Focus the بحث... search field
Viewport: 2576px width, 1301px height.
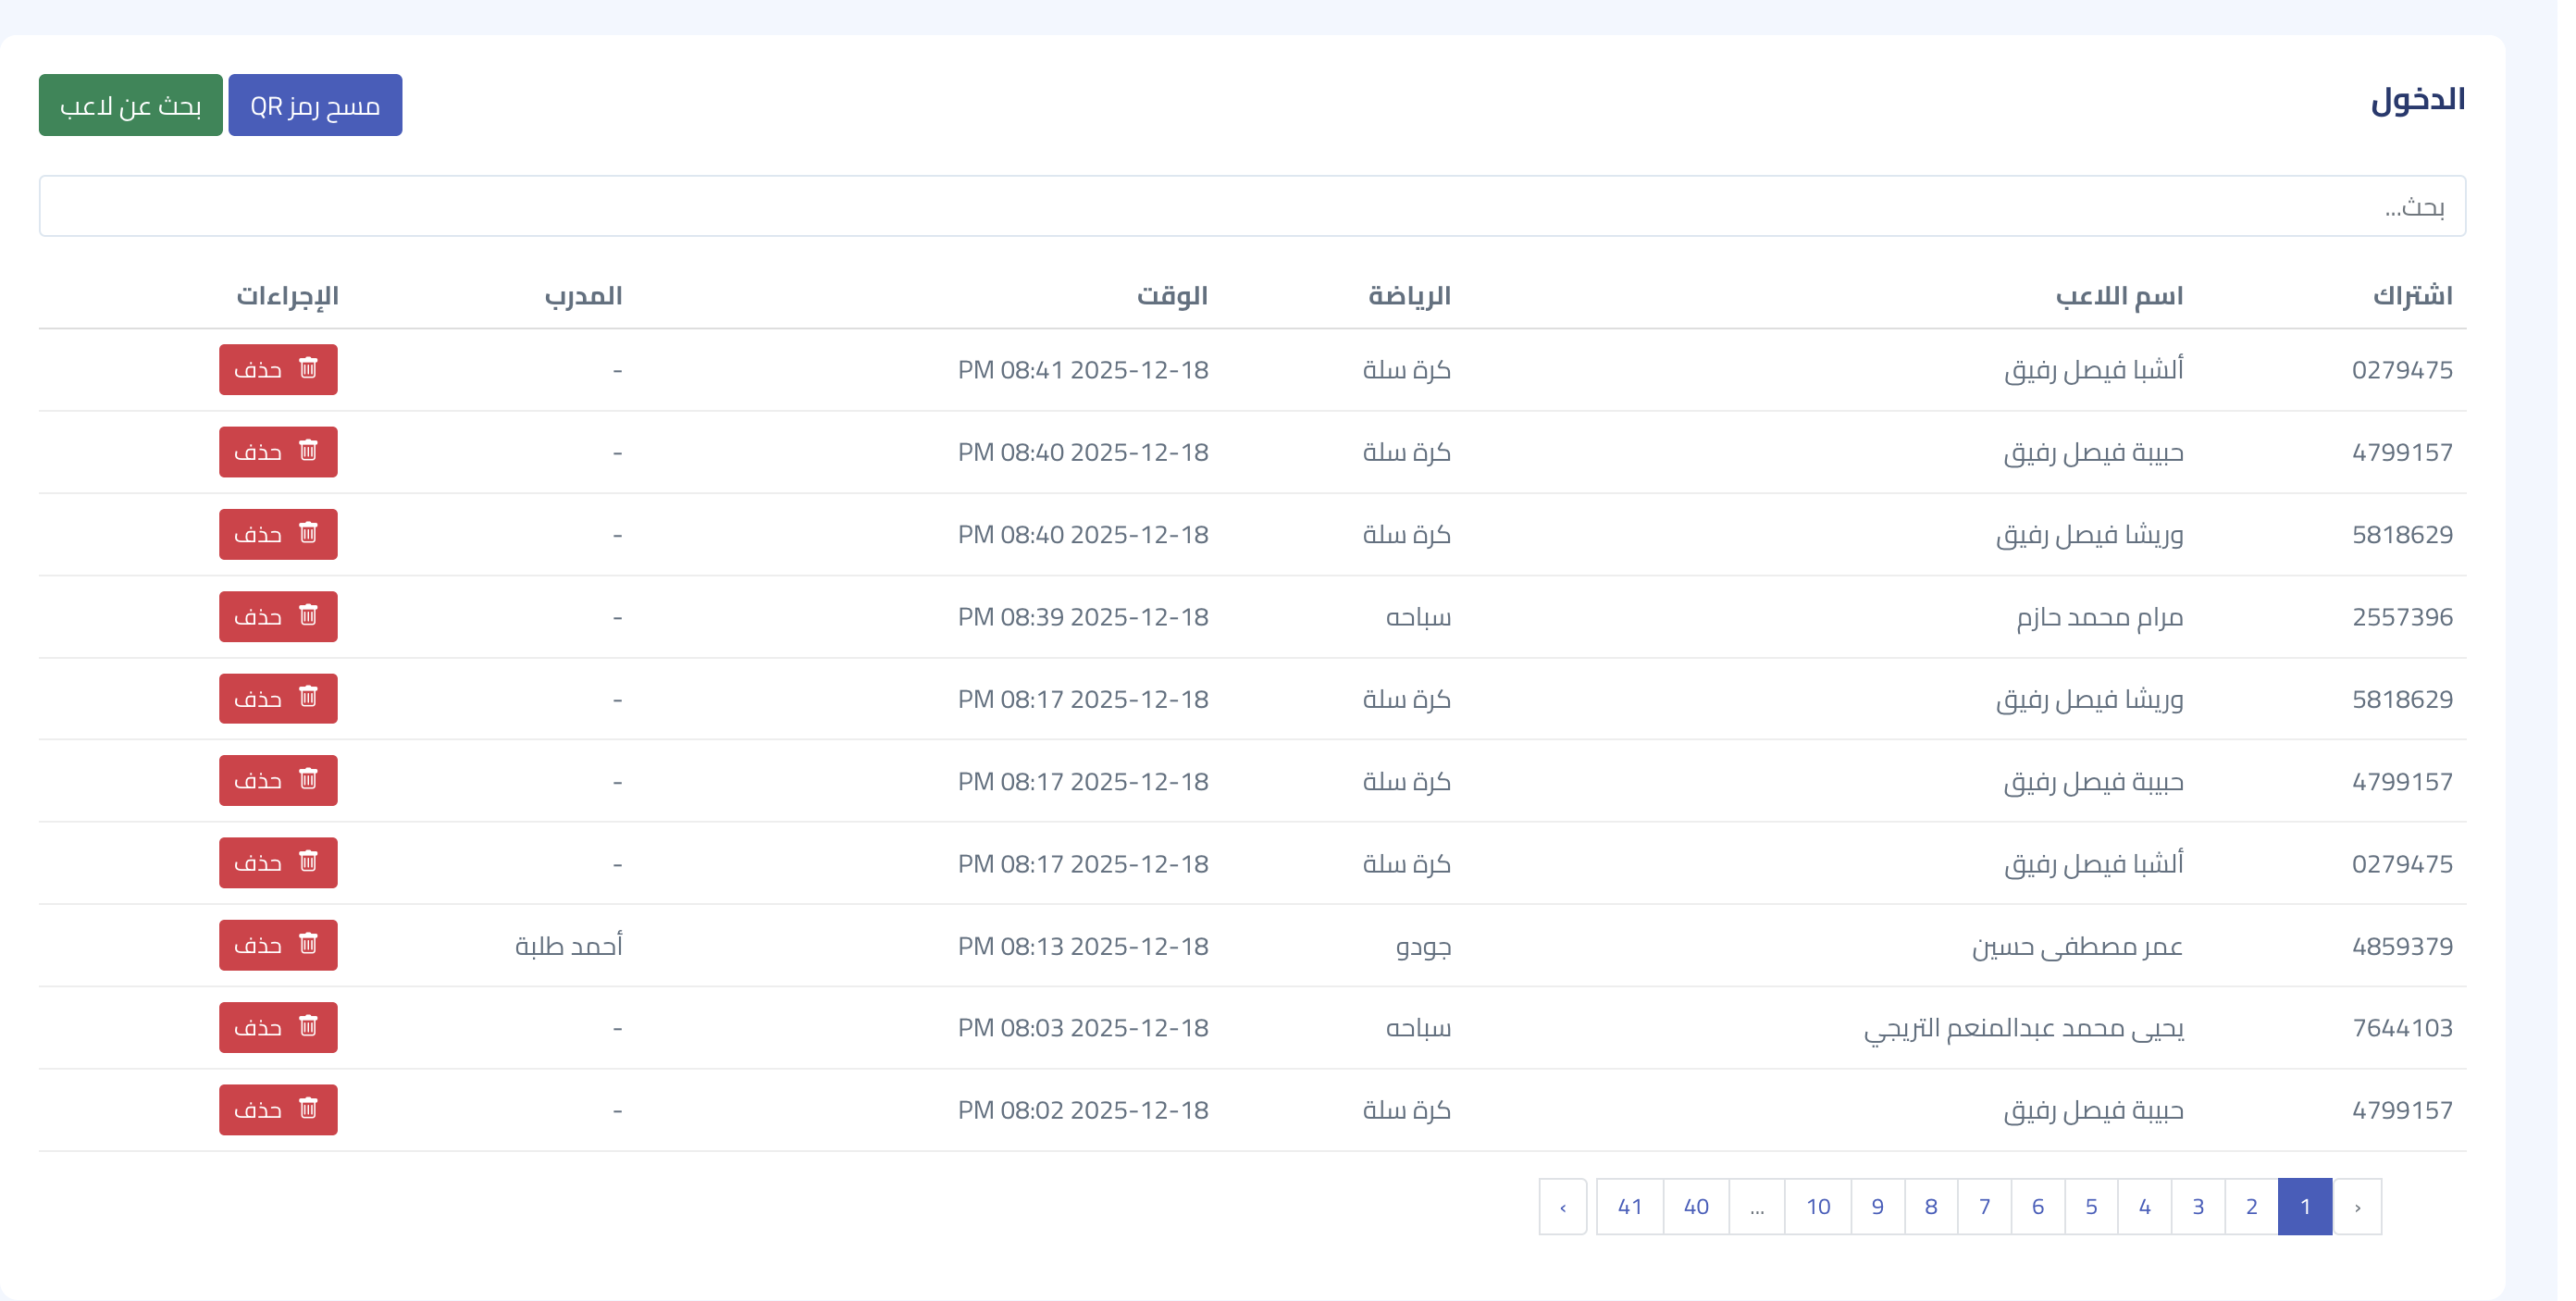point(1252,207)
